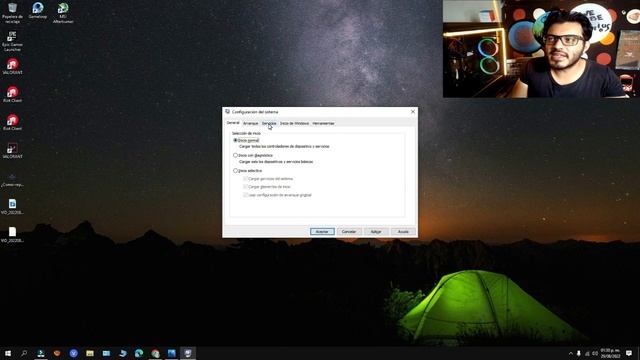Viewport: 640px width, 360px height.
Task: Open the VALORANT shortcut with red icon
Action: tap(12, 67)
